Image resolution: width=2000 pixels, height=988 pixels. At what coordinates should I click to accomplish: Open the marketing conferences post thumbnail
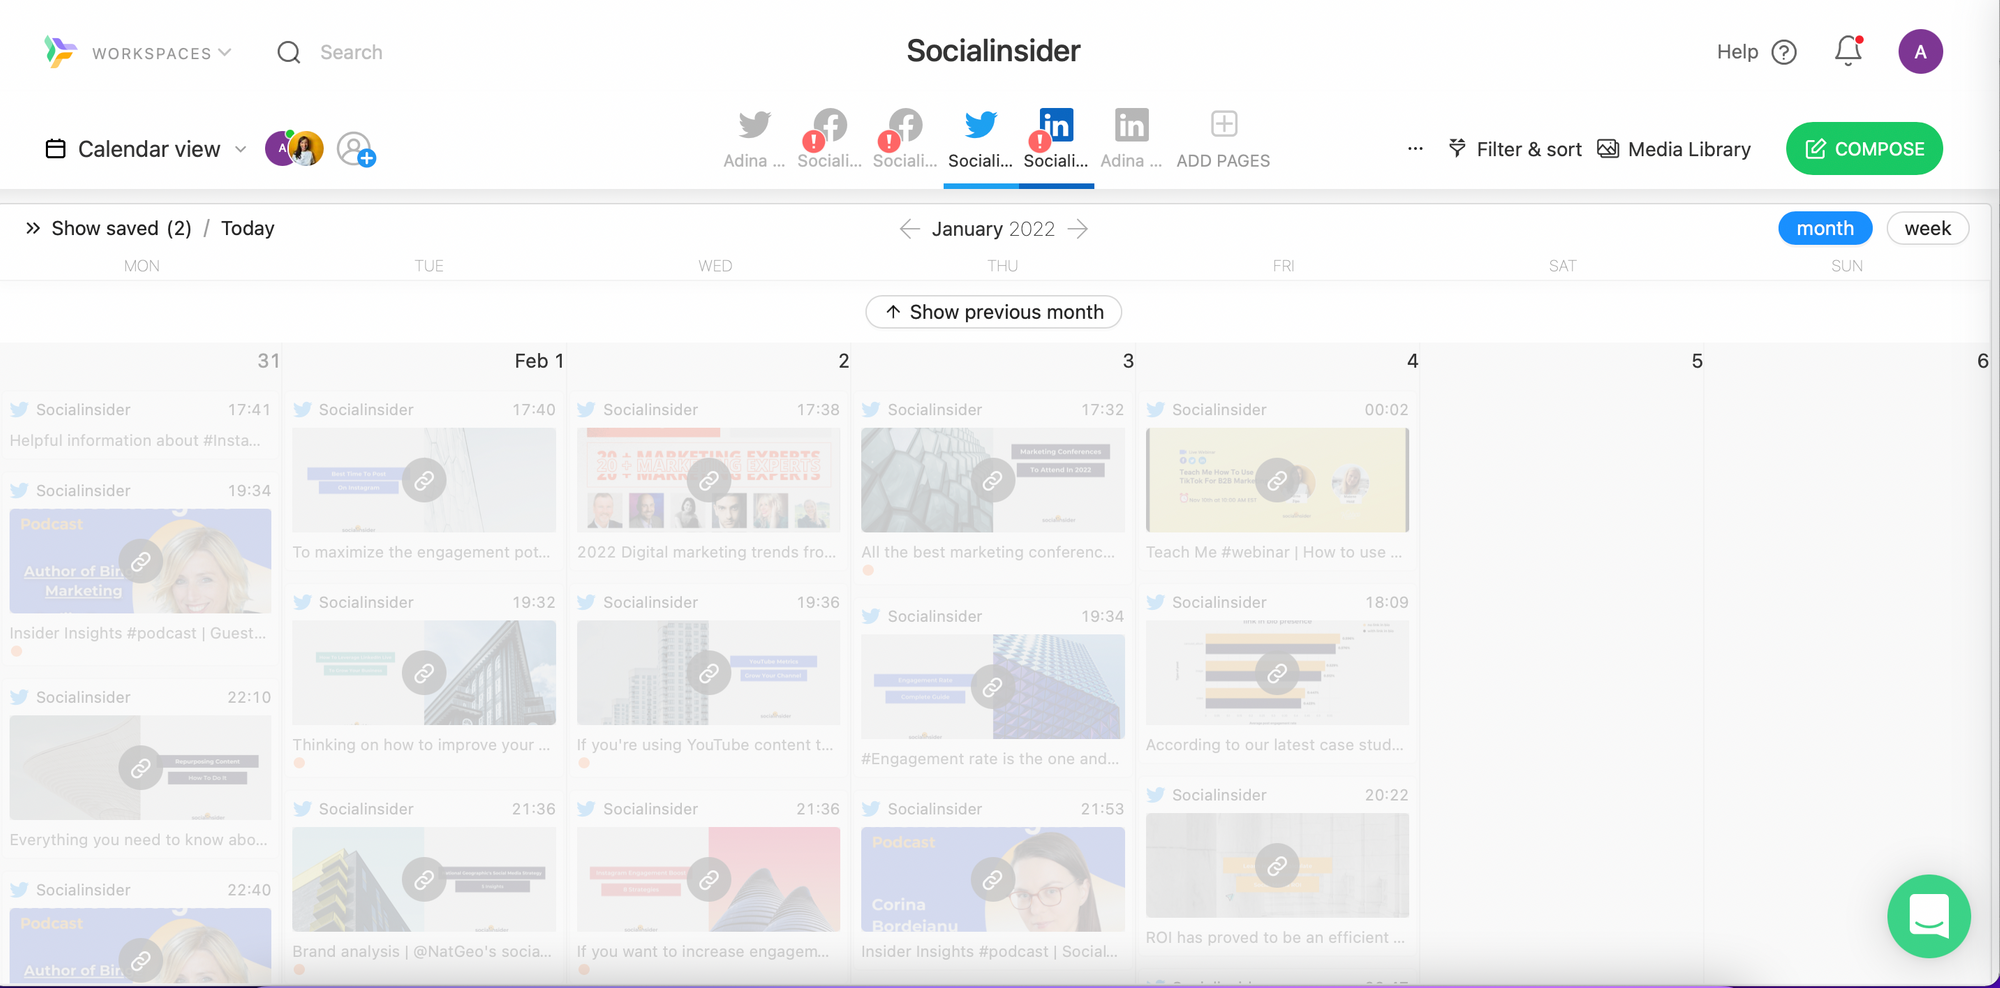(x=992, y=480)
